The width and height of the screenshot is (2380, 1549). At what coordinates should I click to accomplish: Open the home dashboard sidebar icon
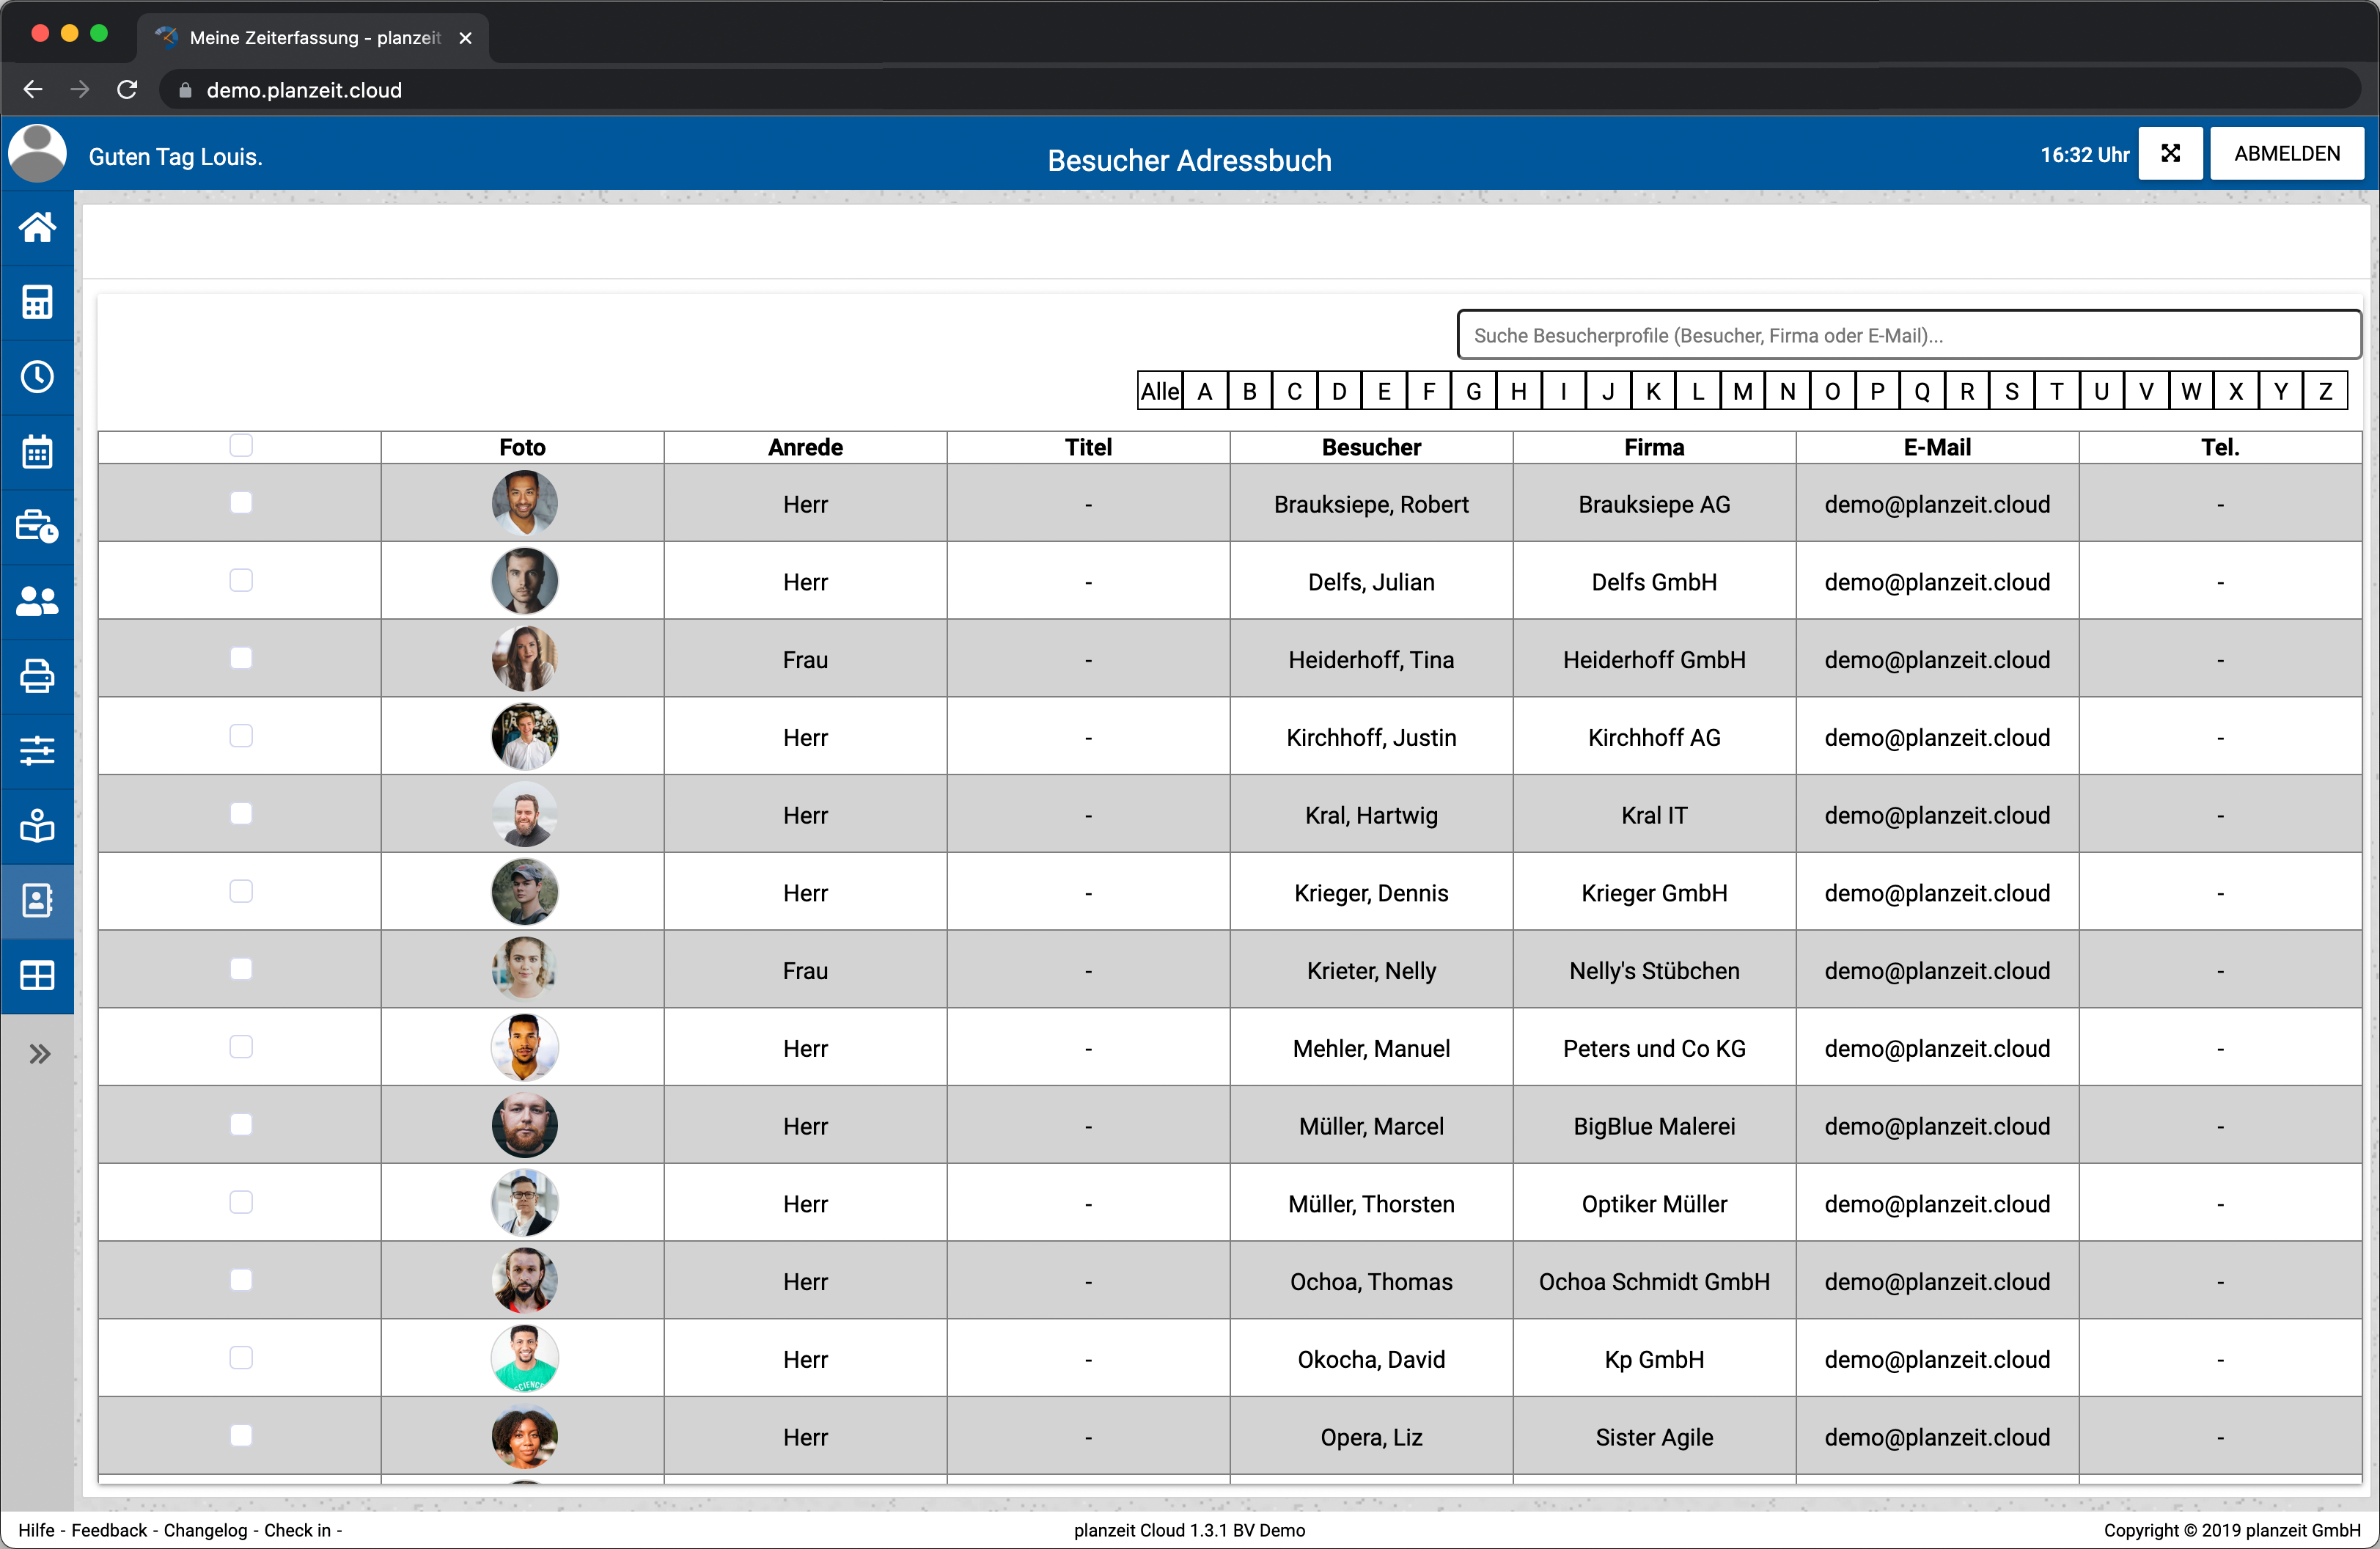(x=37, y=227)
